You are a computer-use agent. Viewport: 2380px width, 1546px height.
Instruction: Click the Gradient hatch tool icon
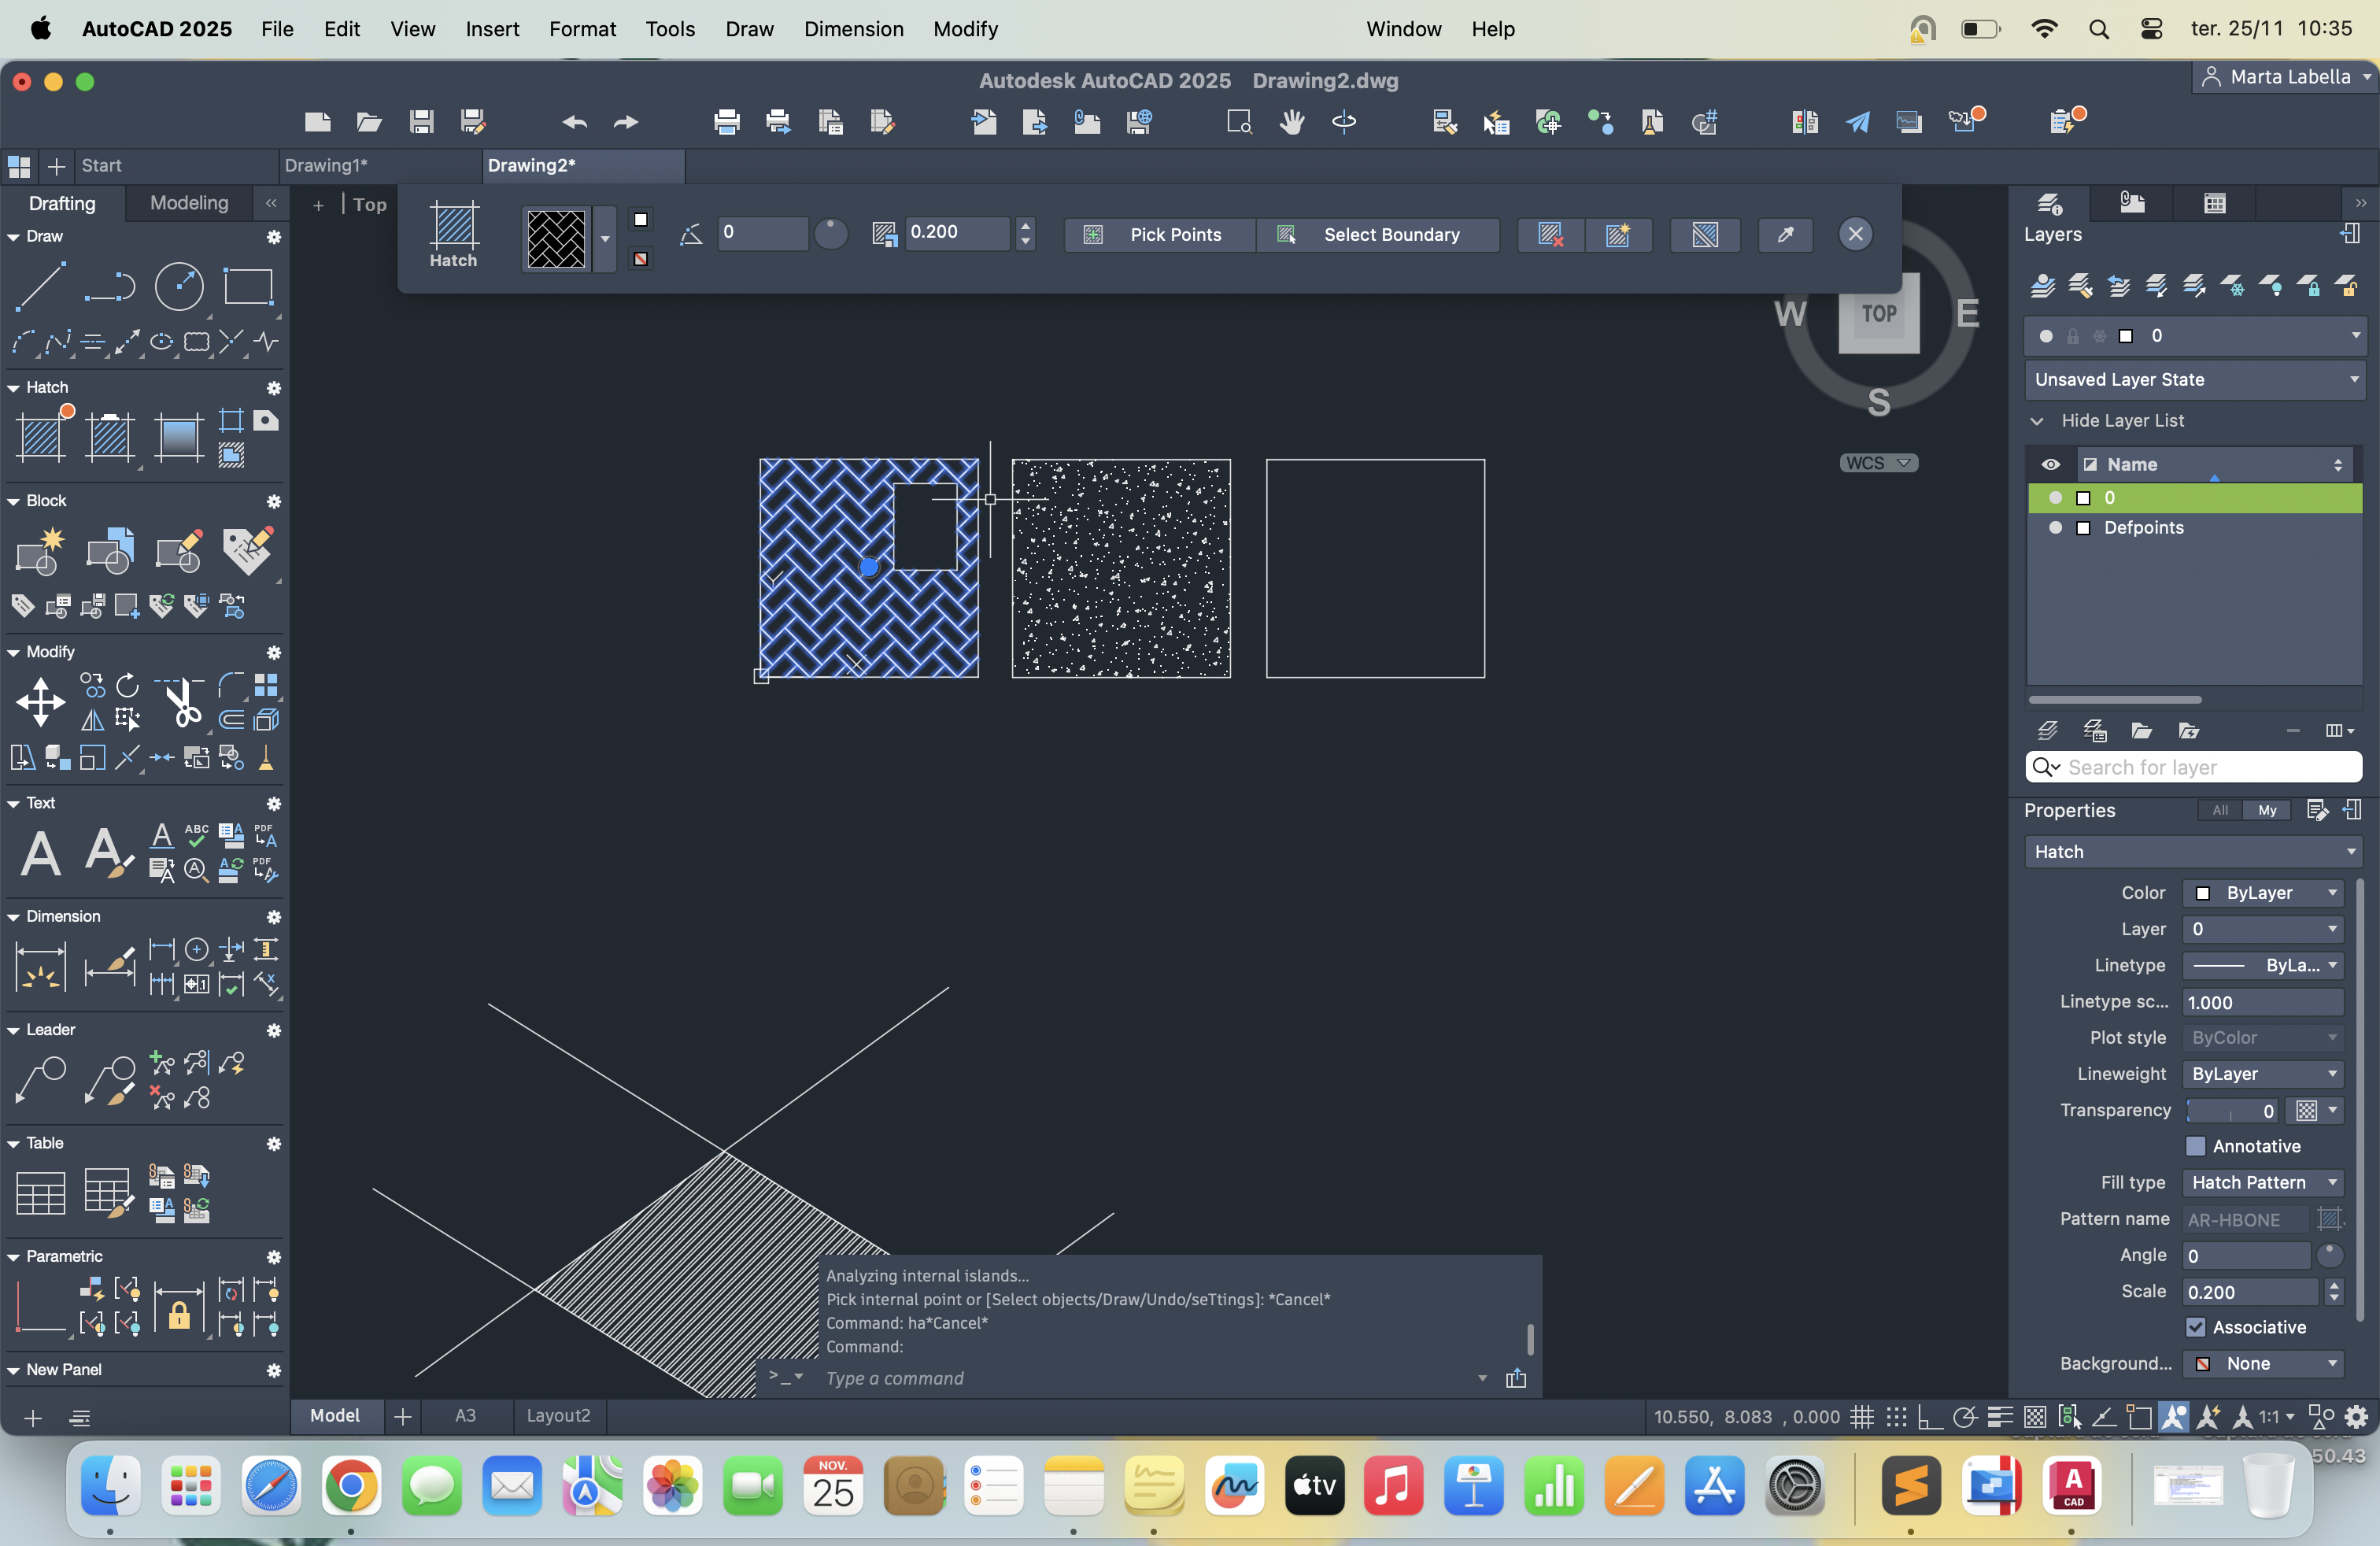coord(179,437)
